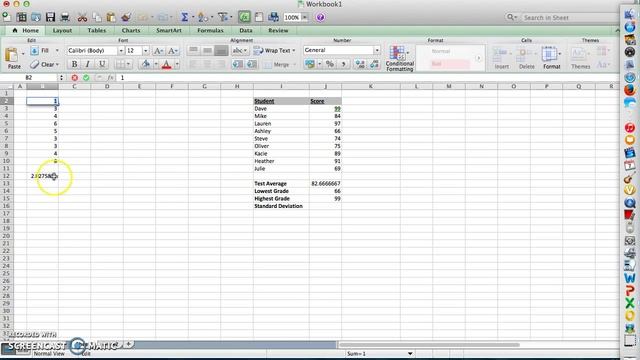The height and width of the screenshot is (360, 640).
Task: Apply fill color paint bucket
Action: 145,64
